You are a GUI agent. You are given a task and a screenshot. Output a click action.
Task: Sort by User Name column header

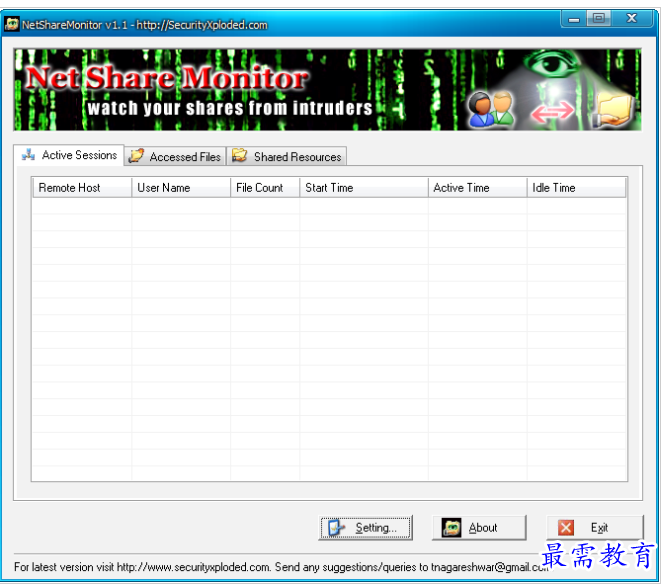(x=181, y=188)
